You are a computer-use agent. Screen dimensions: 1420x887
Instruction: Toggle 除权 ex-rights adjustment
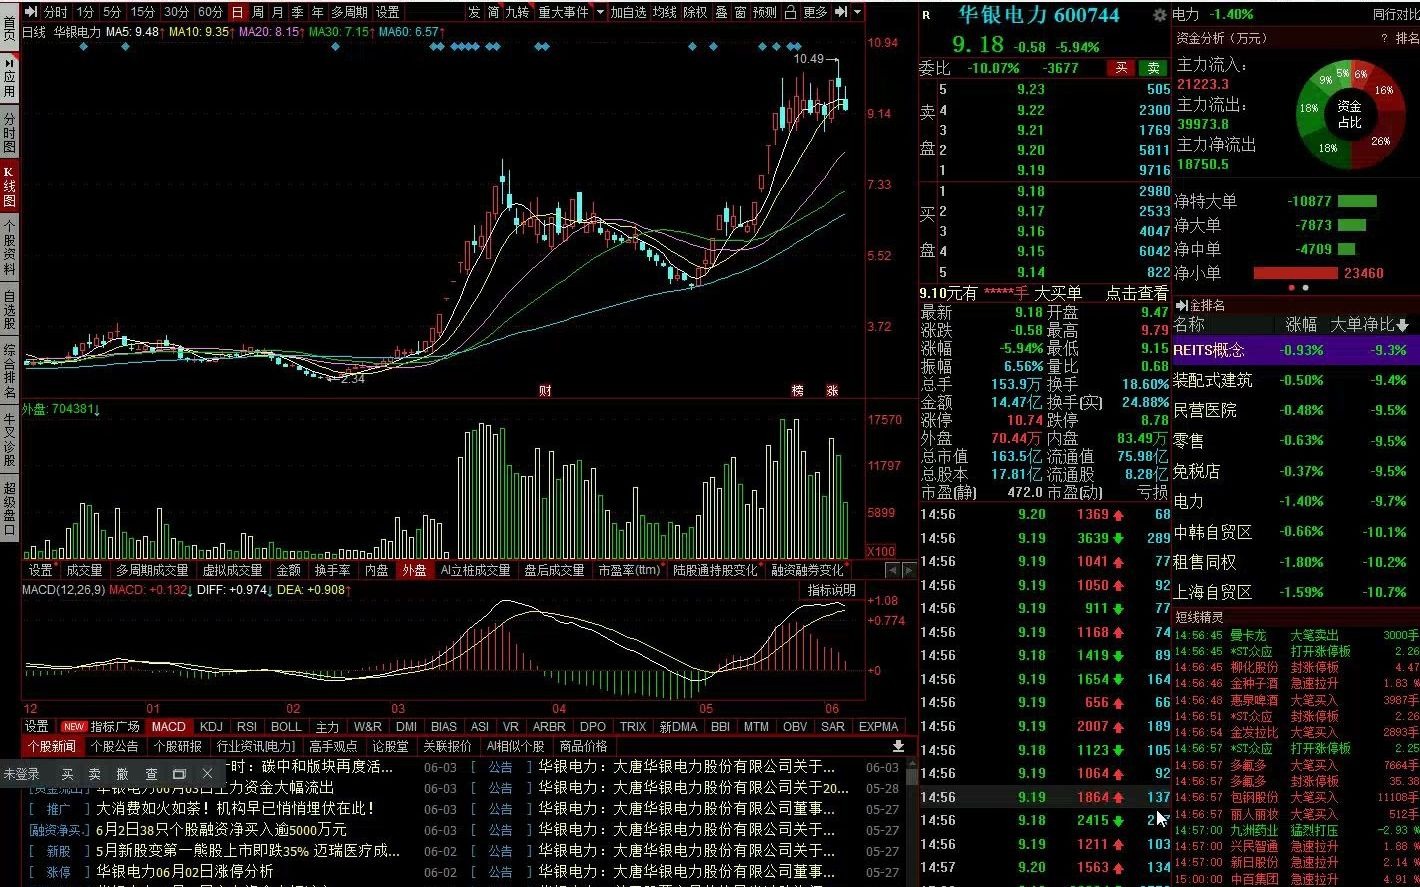695,12
